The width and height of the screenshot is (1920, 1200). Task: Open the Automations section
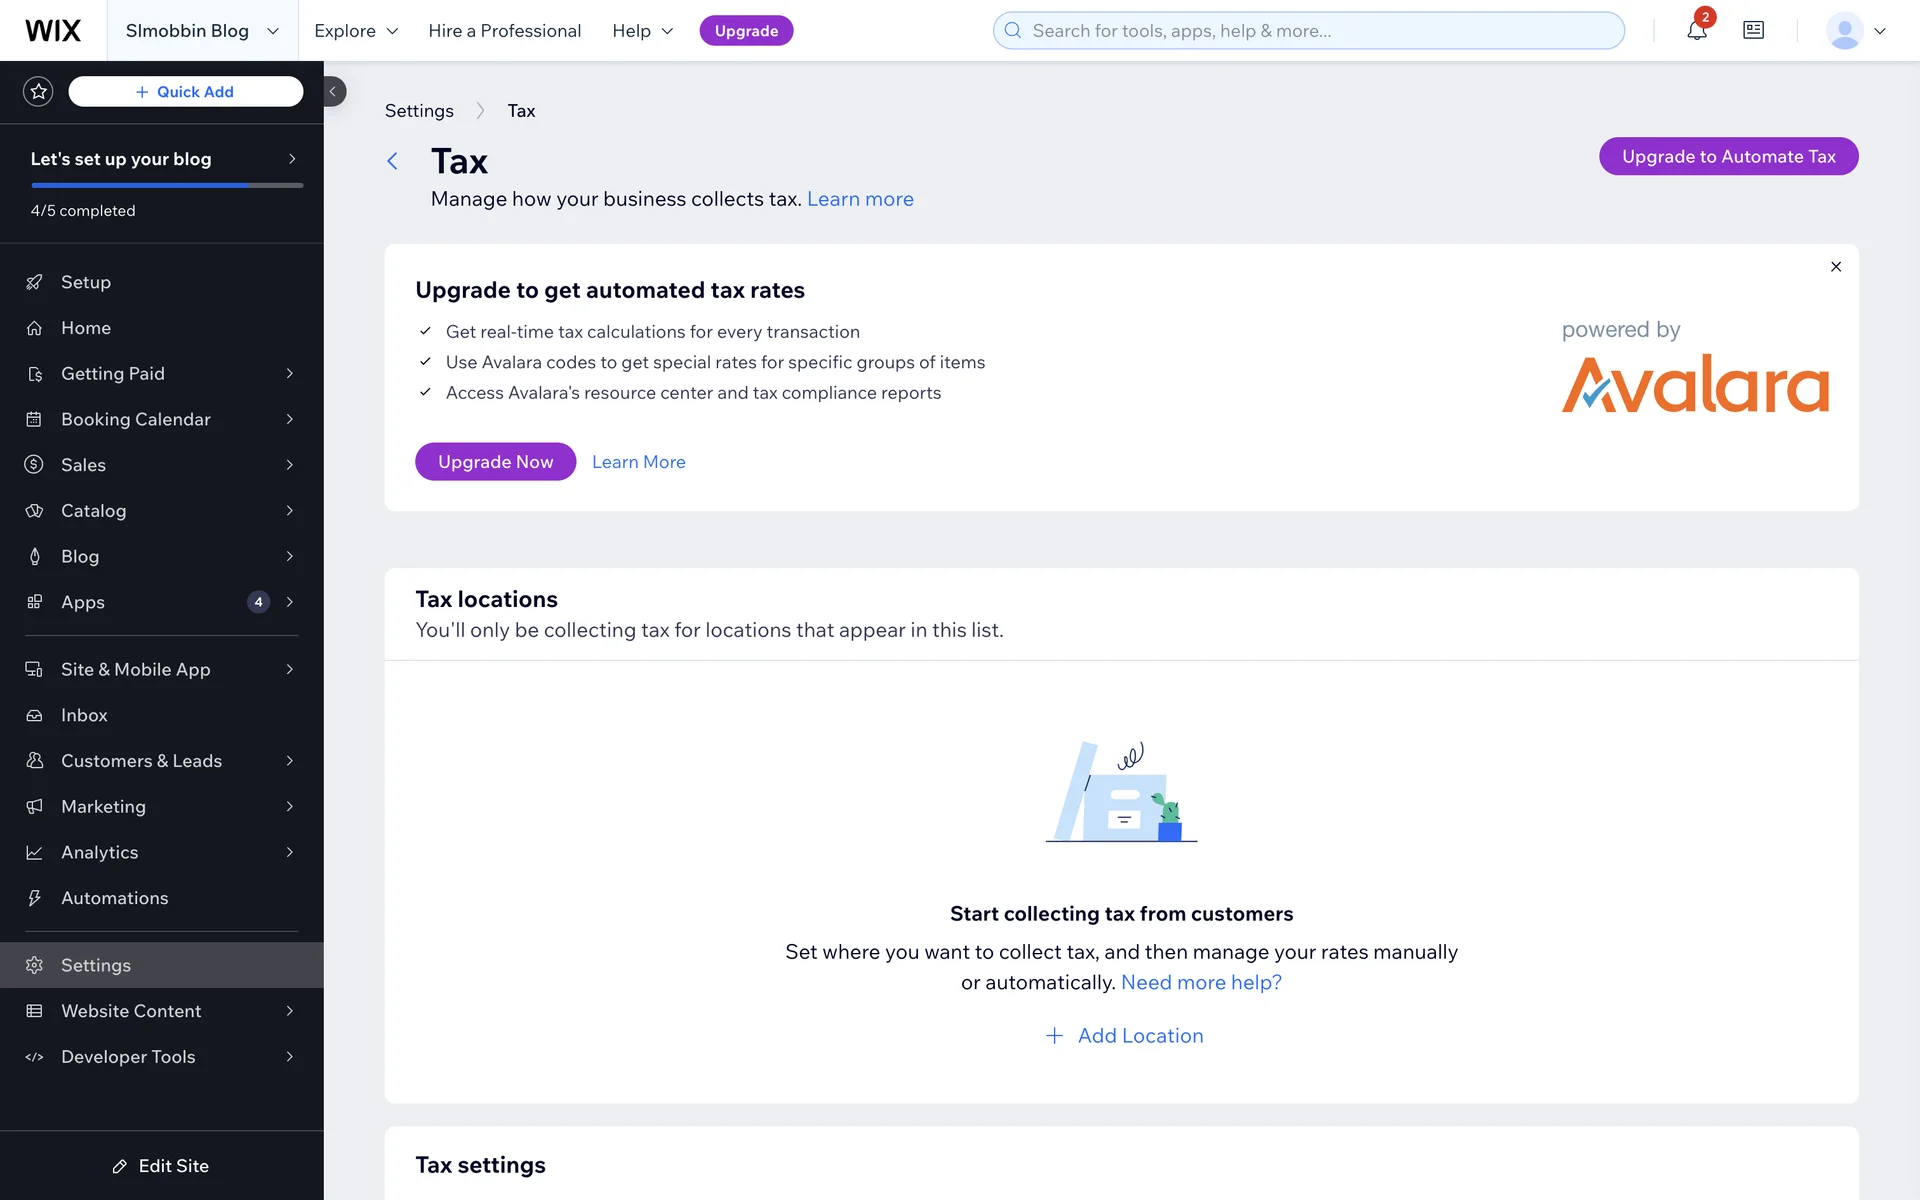click(114, 898)
